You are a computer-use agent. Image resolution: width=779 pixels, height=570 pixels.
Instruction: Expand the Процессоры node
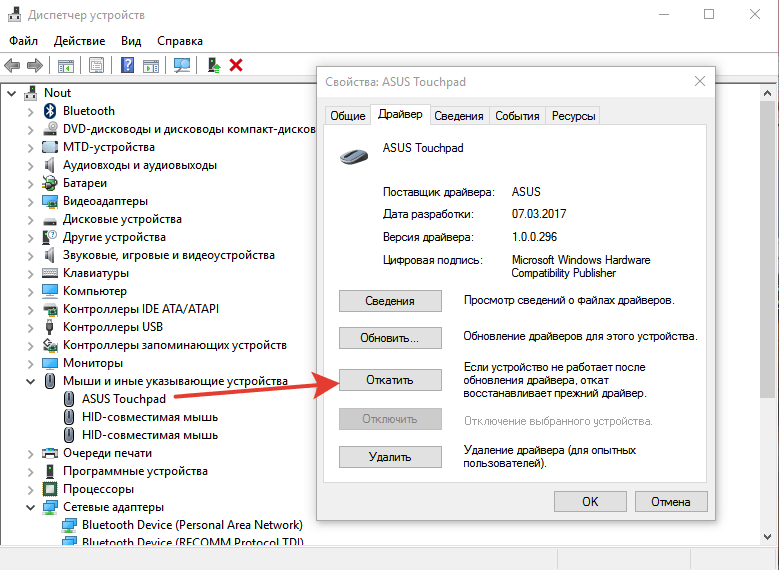[30, 490]
